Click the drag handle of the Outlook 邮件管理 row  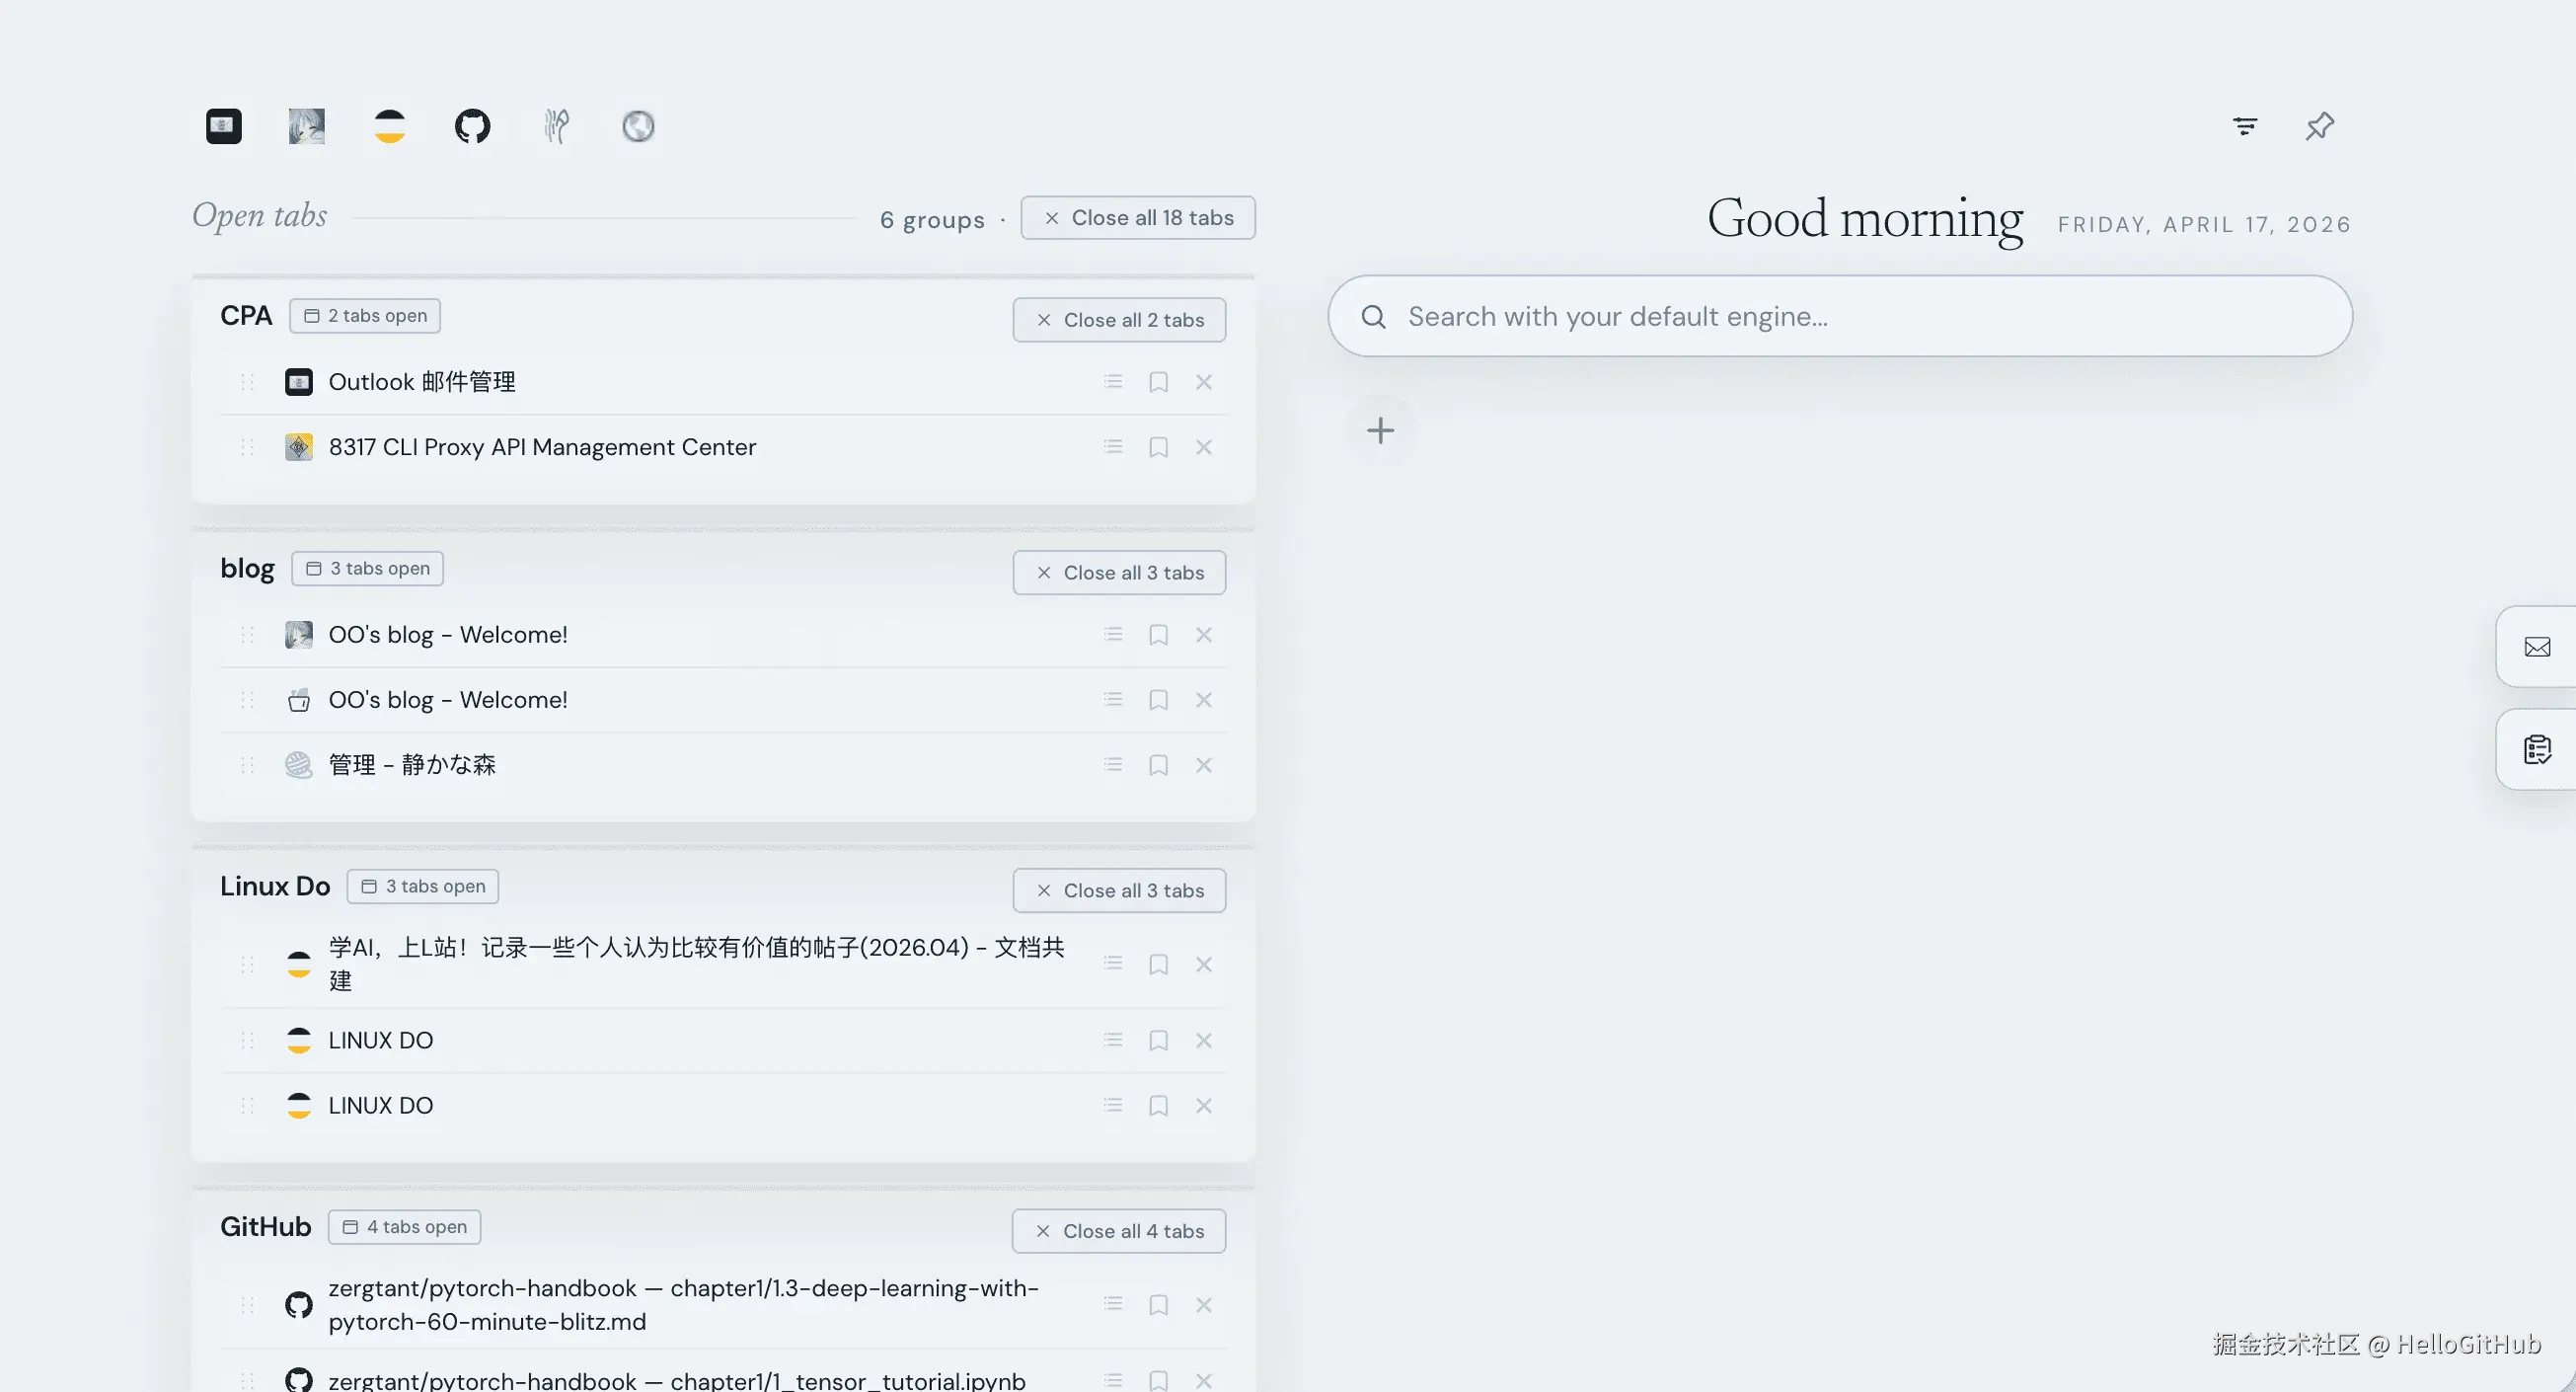[248, 382]
